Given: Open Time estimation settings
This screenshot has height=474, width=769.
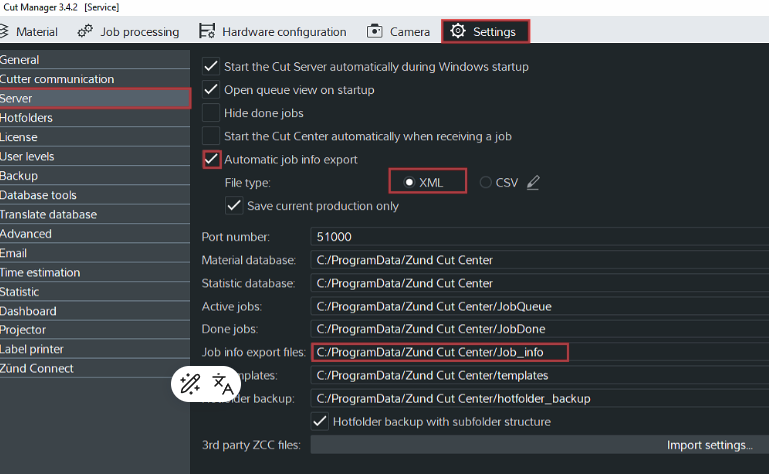Looking at the screenshot, I should pyautogui.click(x=95, y=272).
